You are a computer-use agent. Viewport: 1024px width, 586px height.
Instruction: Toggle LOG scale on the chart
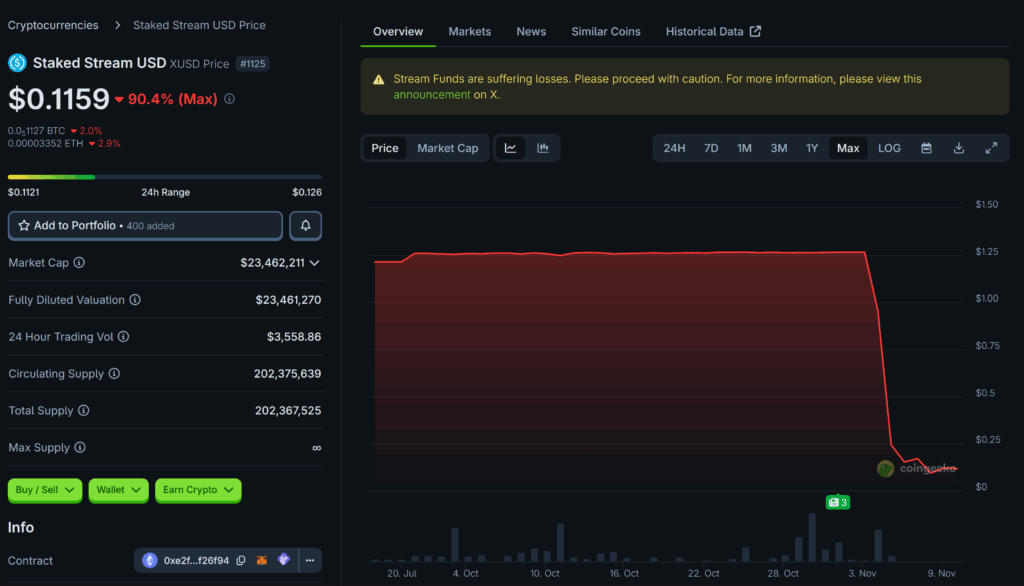click(889, 148)
